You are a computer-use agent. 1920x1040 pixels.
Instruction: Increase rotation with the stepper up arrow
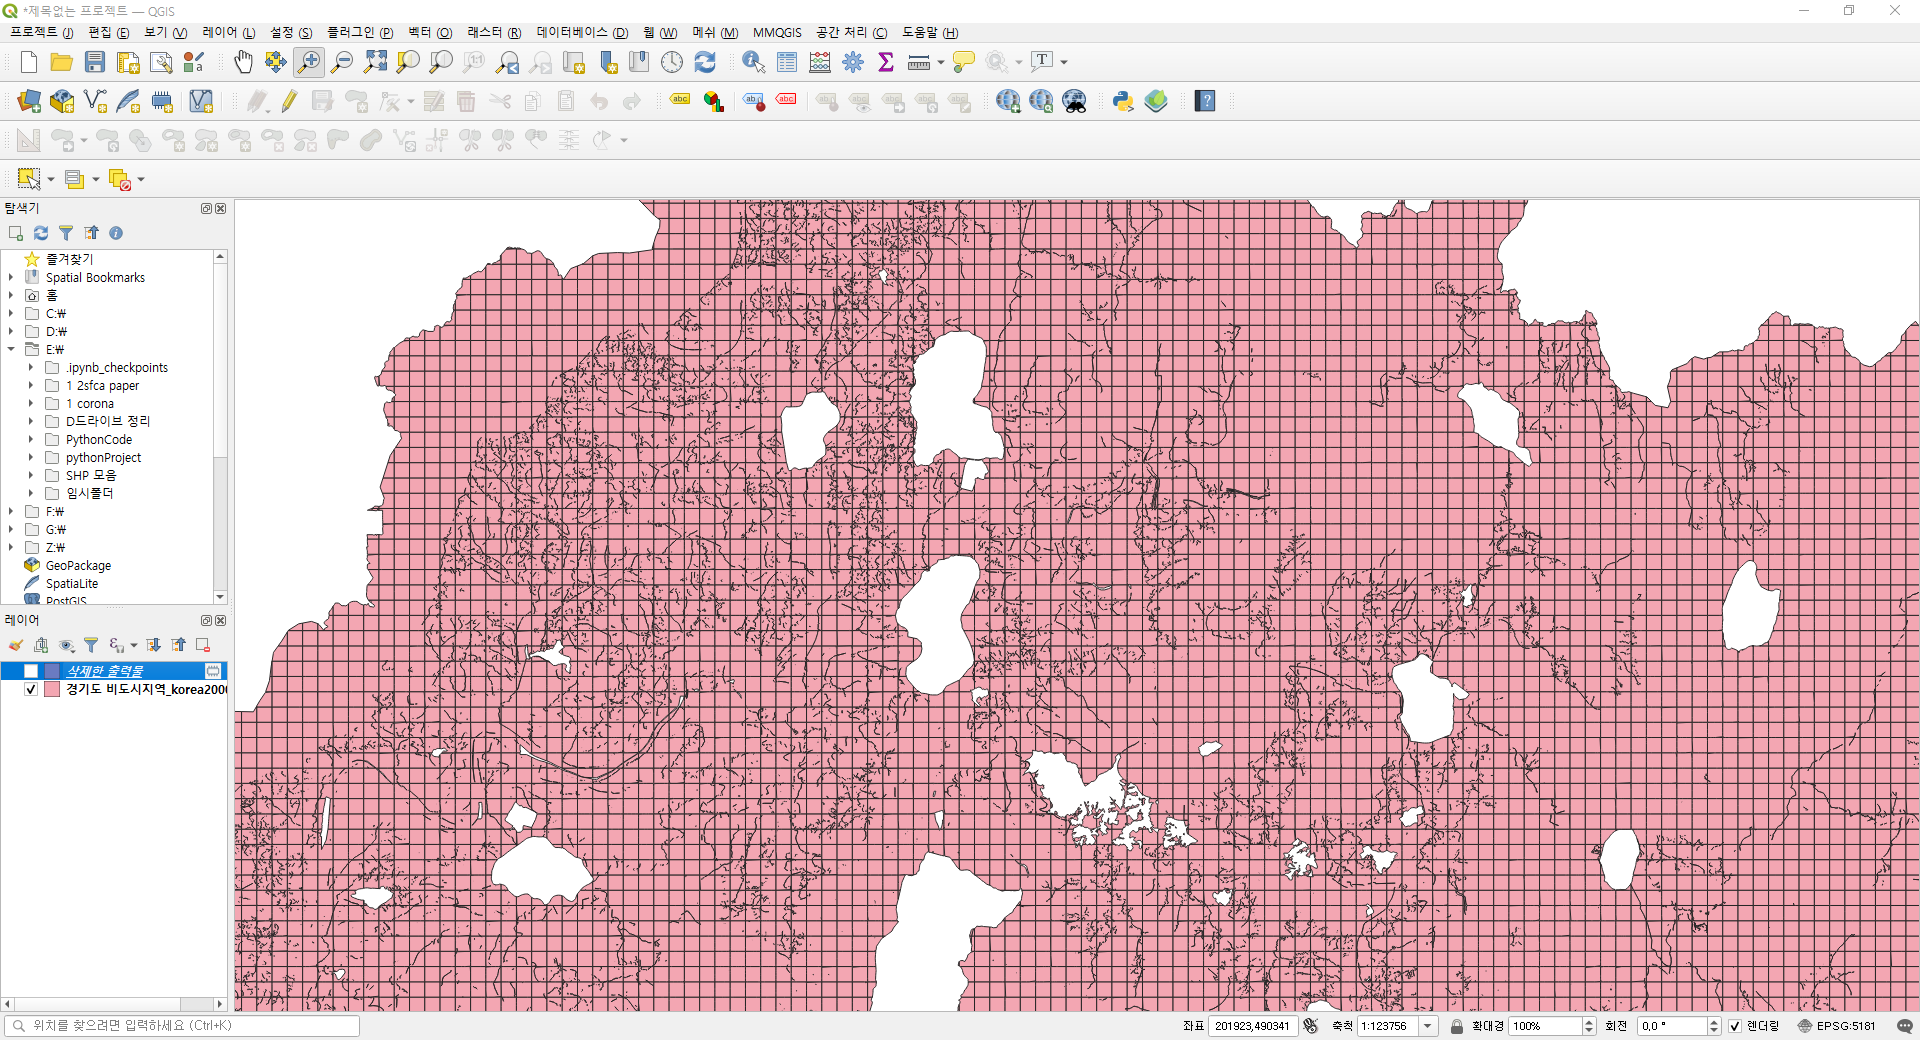coord(1714,1021)
